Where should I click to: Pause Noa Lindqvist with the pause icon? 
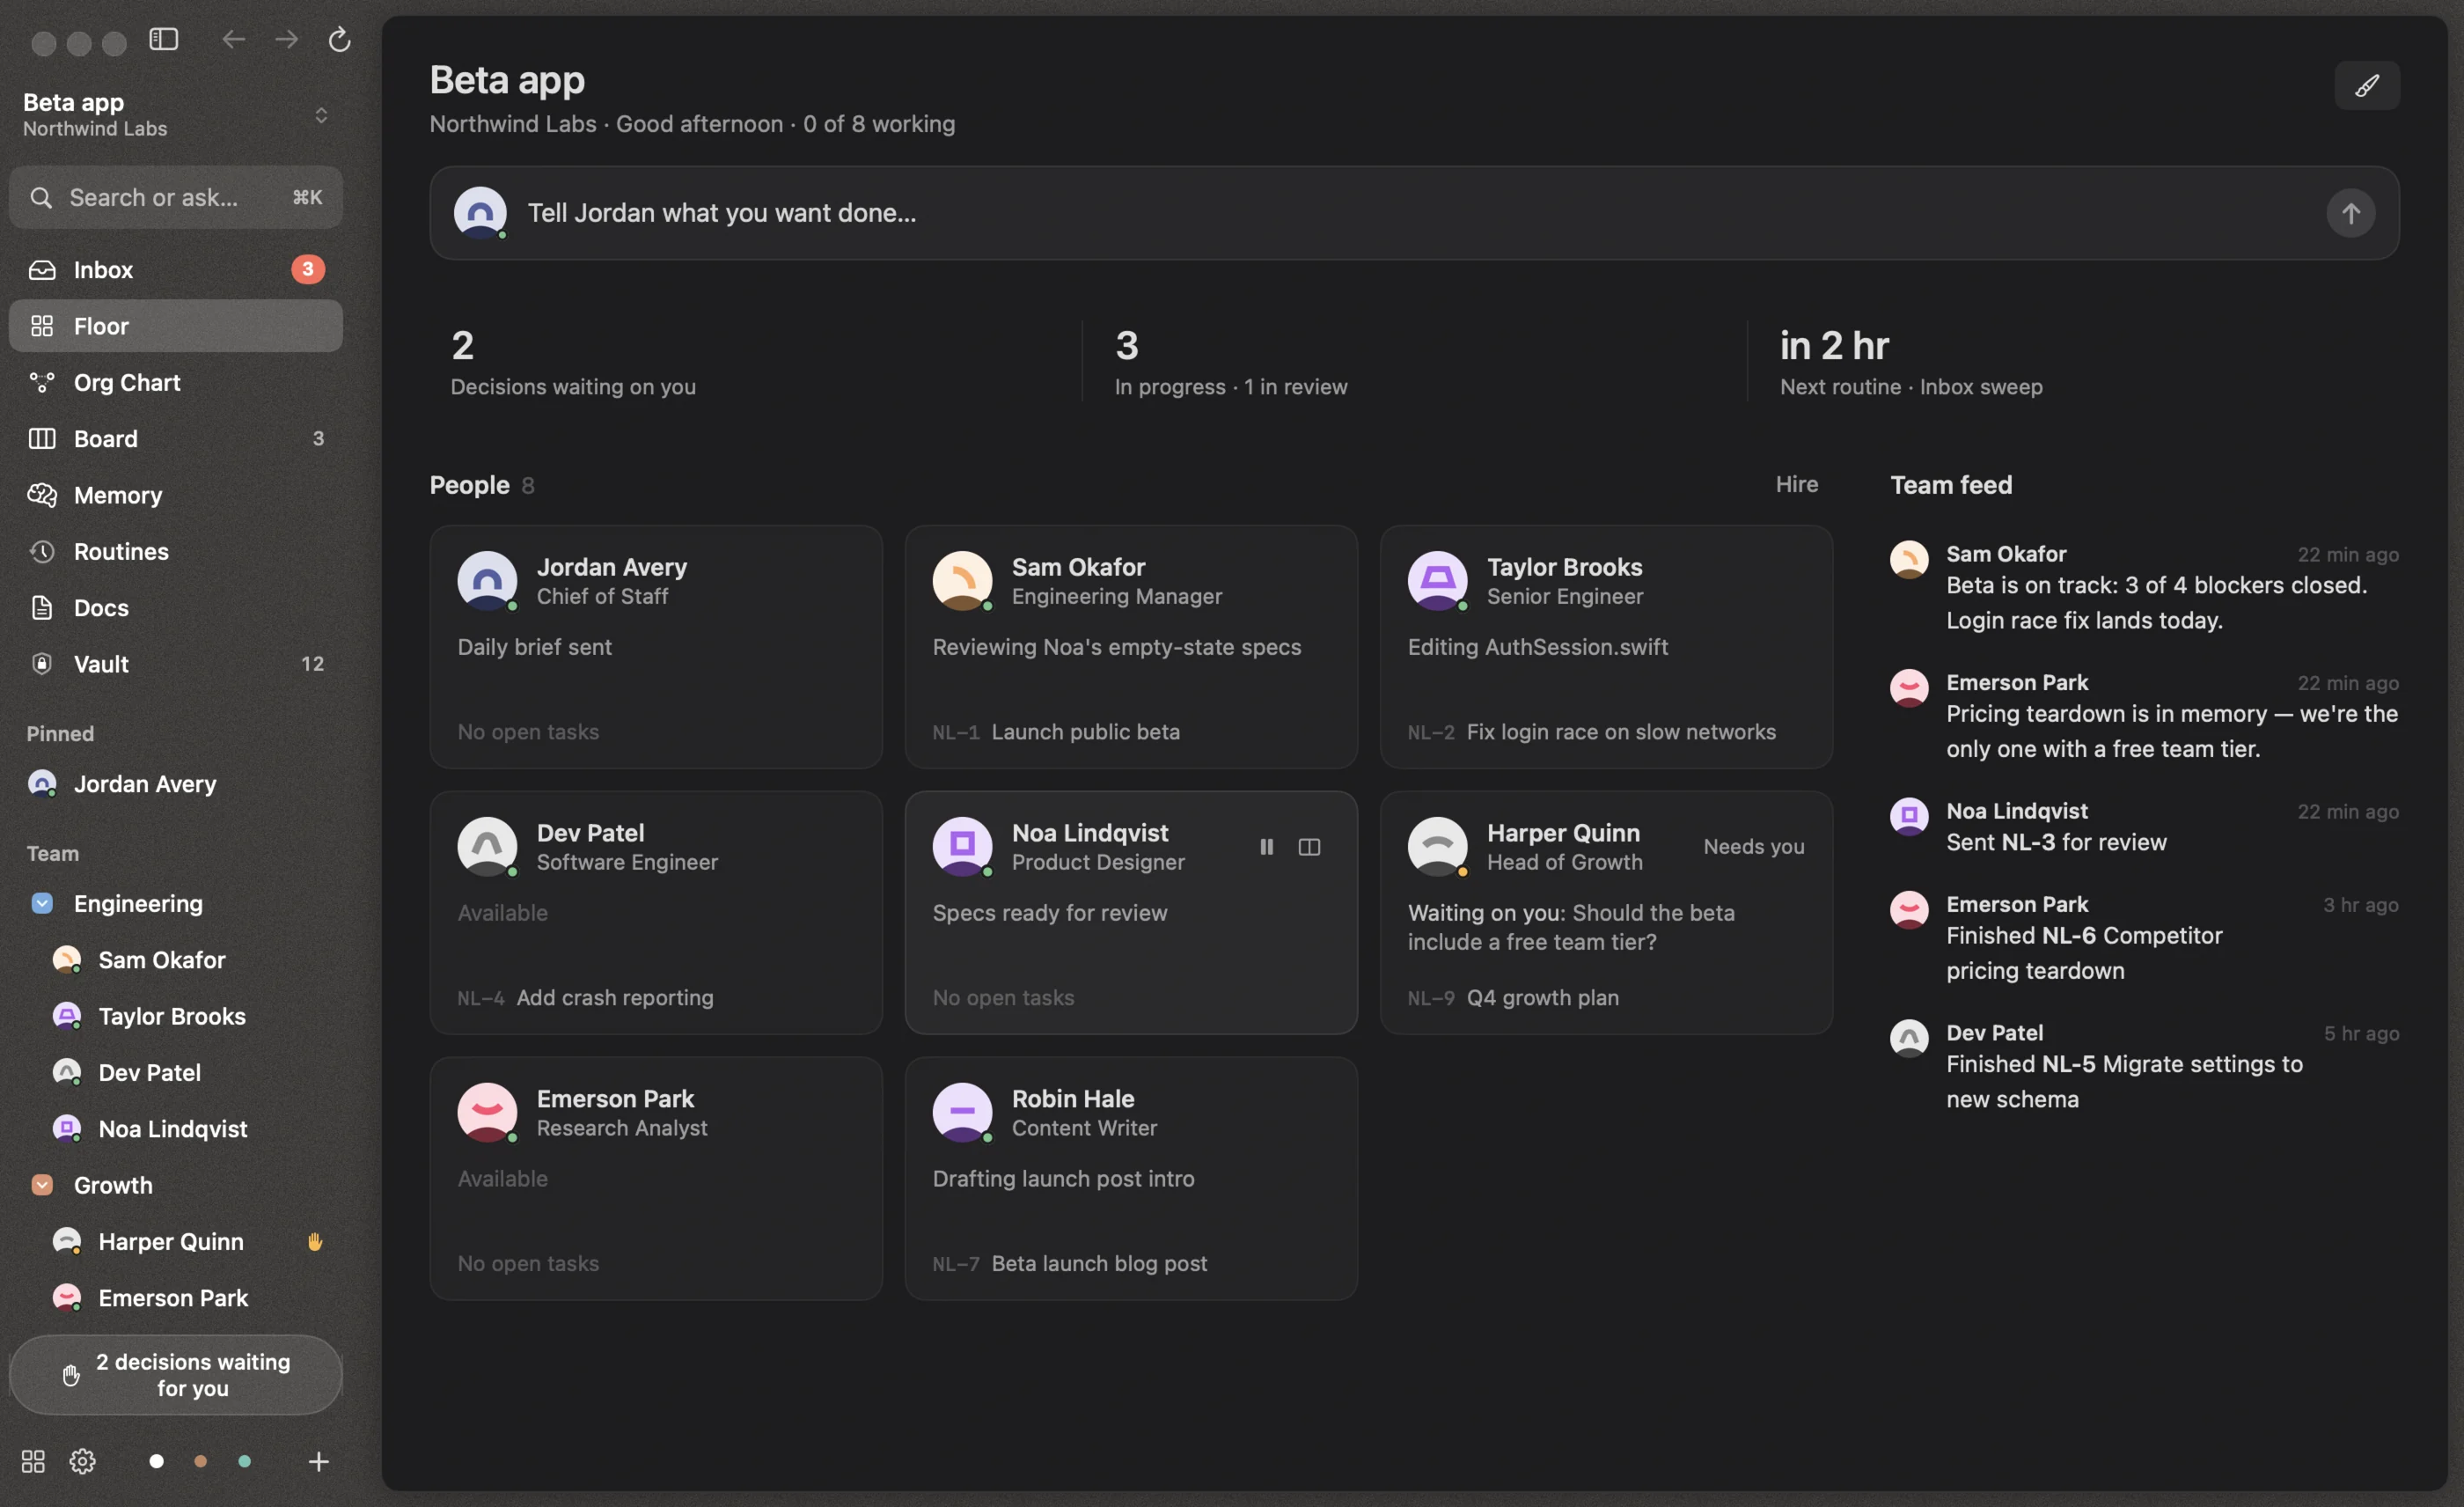pyautogui.click(x=1266, y=847)
